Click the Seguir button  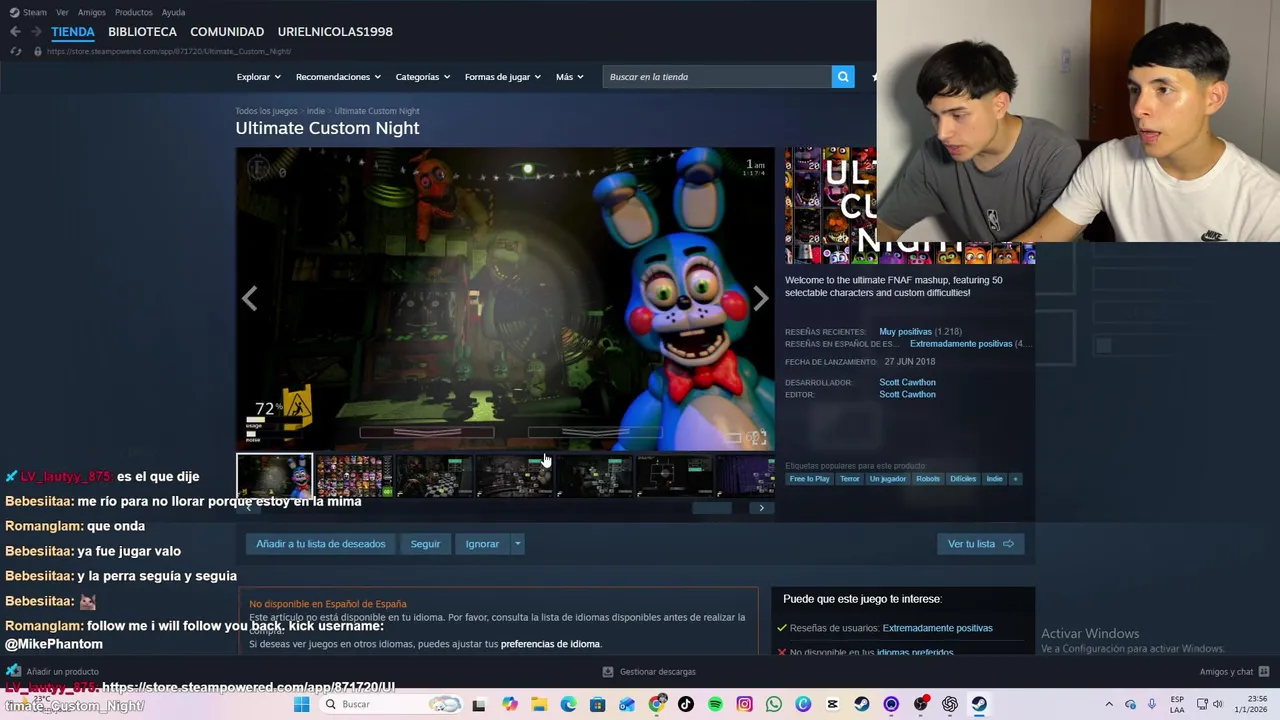point(425,544)
